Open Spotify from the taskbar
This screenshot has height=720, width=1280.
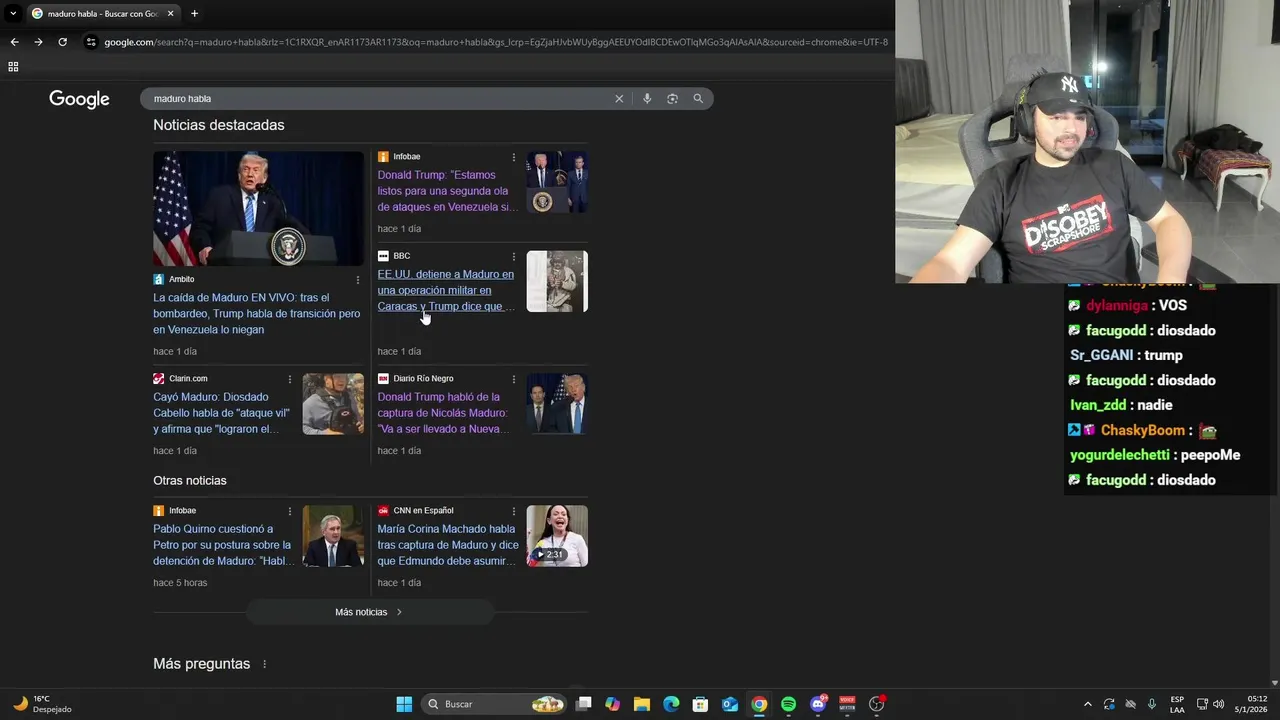pyautogui.click(x=788, y=704)
